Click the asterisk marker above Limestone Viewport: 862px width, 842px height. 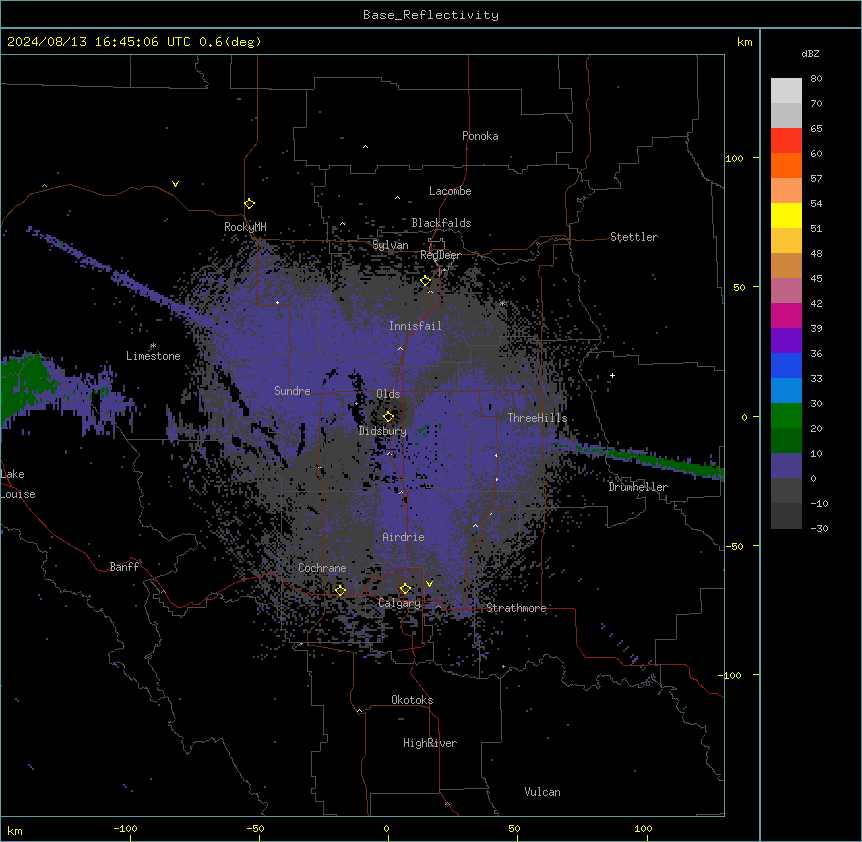tap(153, 346)
